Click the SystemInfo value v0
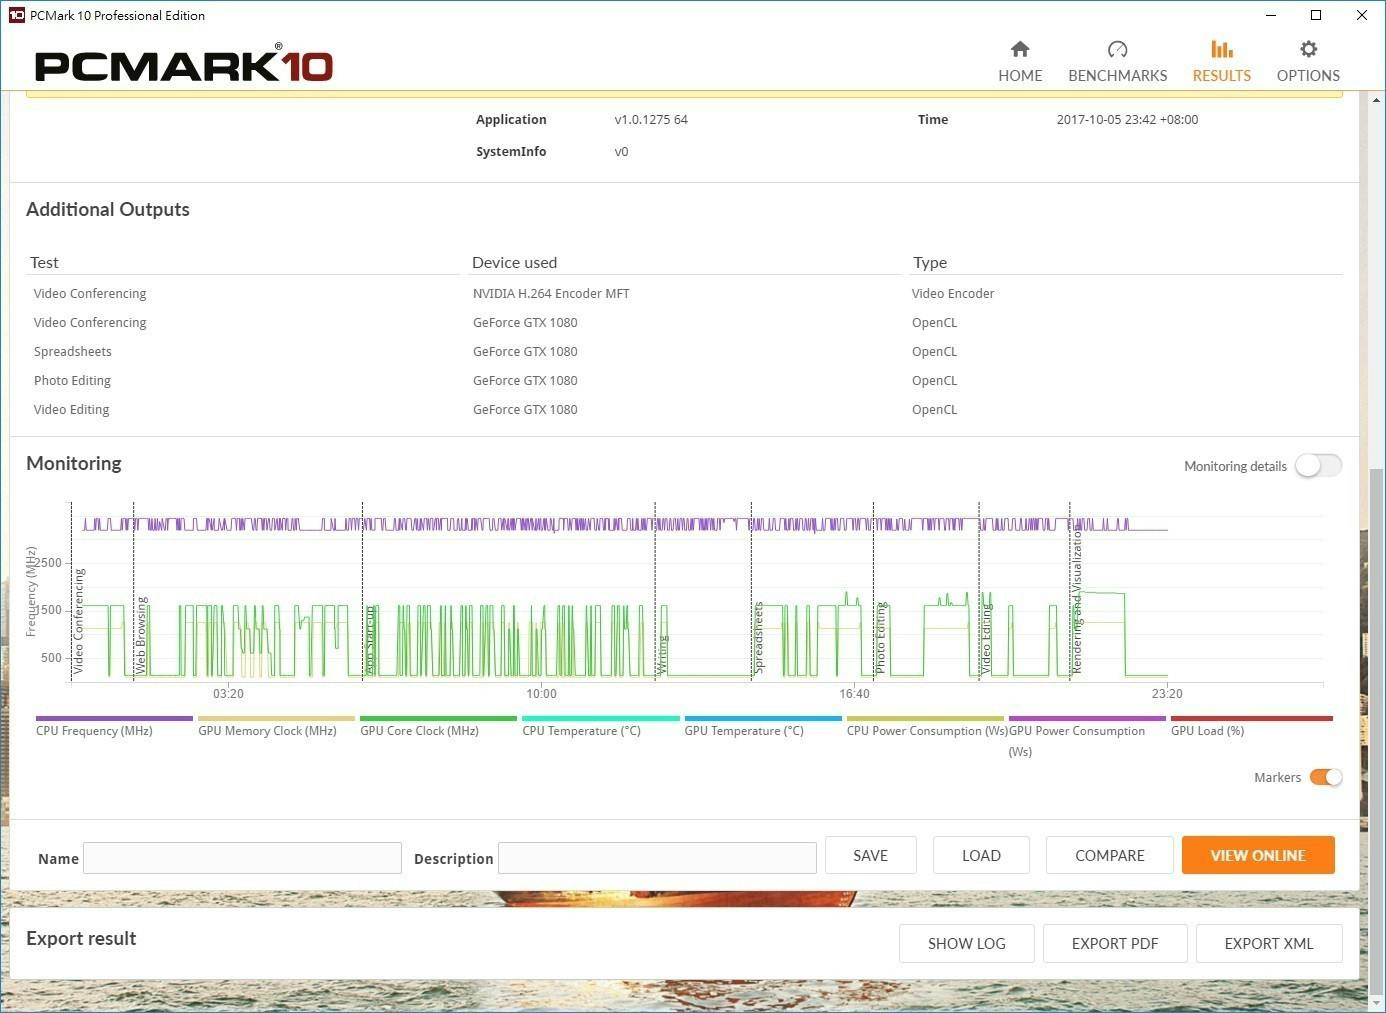This screenshot has width=1386, height=1013. pyautogui.click(x=621, y=152)
